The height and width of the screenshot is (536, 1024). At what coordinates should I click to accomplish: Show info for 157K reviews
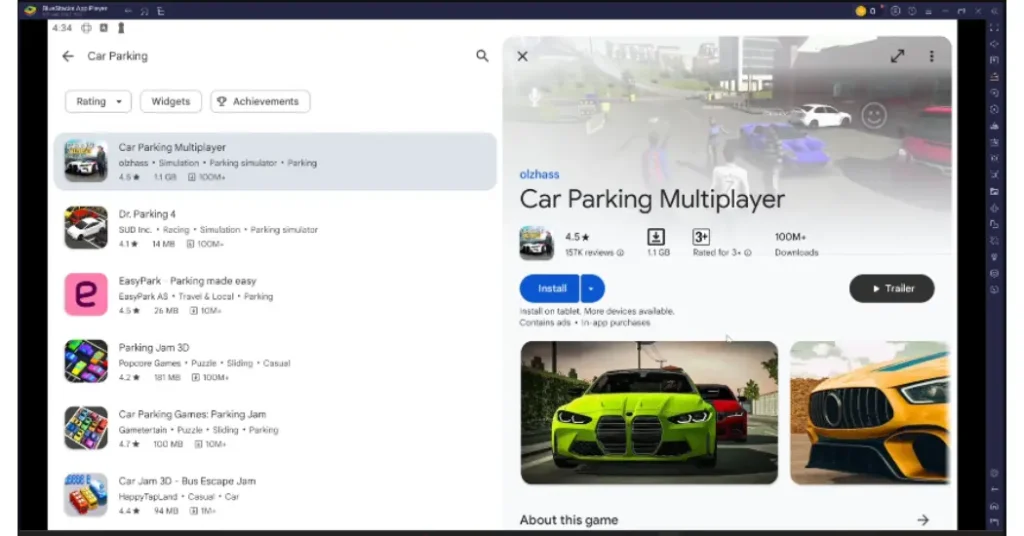[x=620, y=253]
